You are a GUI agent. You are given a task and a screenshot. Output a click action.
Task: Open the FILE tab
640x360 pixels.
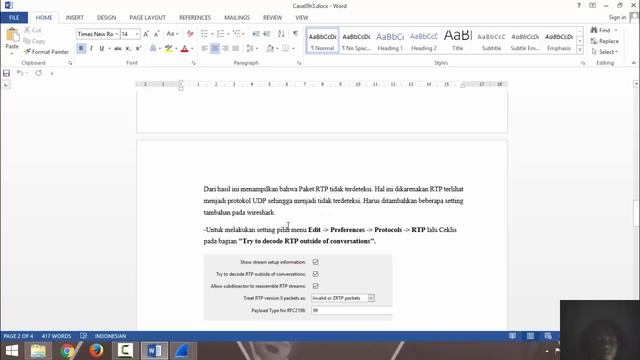point(14,18)
